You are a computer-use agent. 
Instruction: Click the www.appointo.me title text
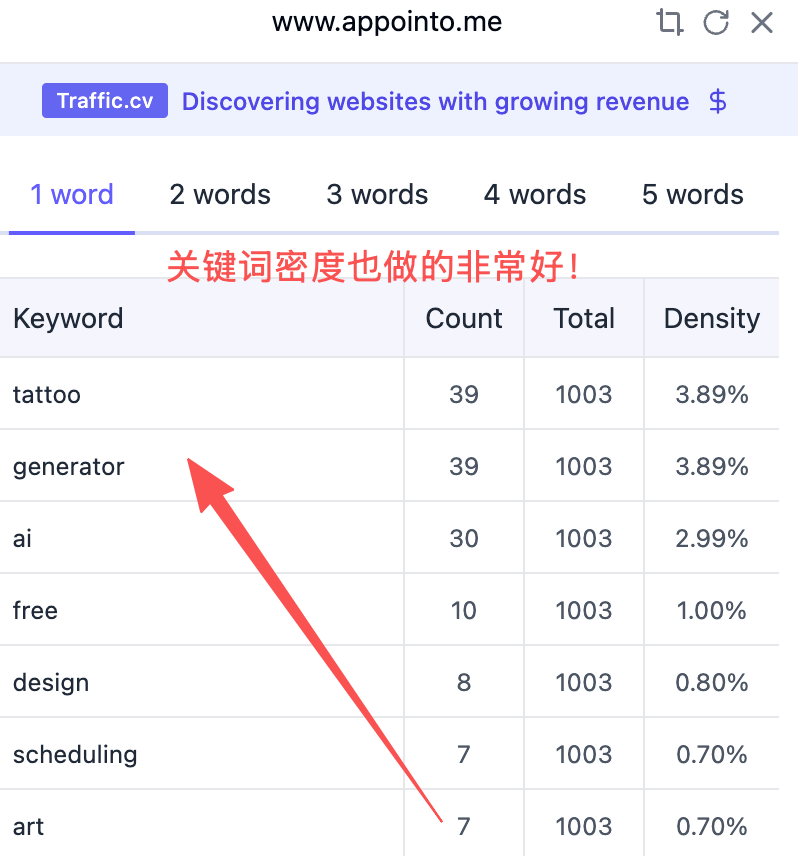point(387,22)
